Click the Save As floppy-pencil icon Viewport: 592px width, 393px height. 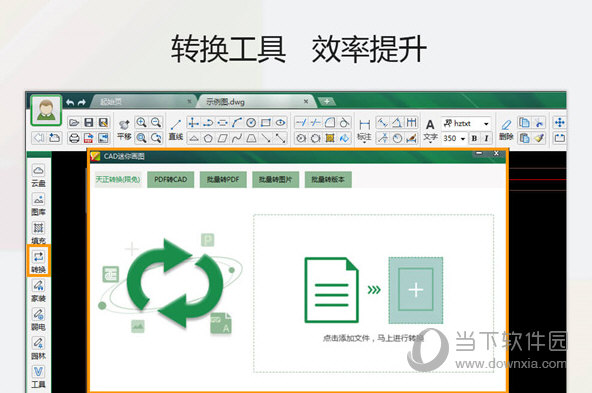pyautogui.click(x=103, y=122)
